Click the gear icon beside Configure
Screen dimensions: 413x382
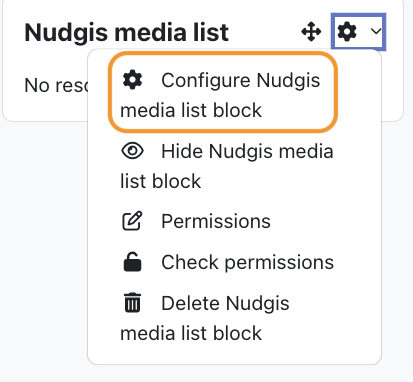[x=132, y=80]
